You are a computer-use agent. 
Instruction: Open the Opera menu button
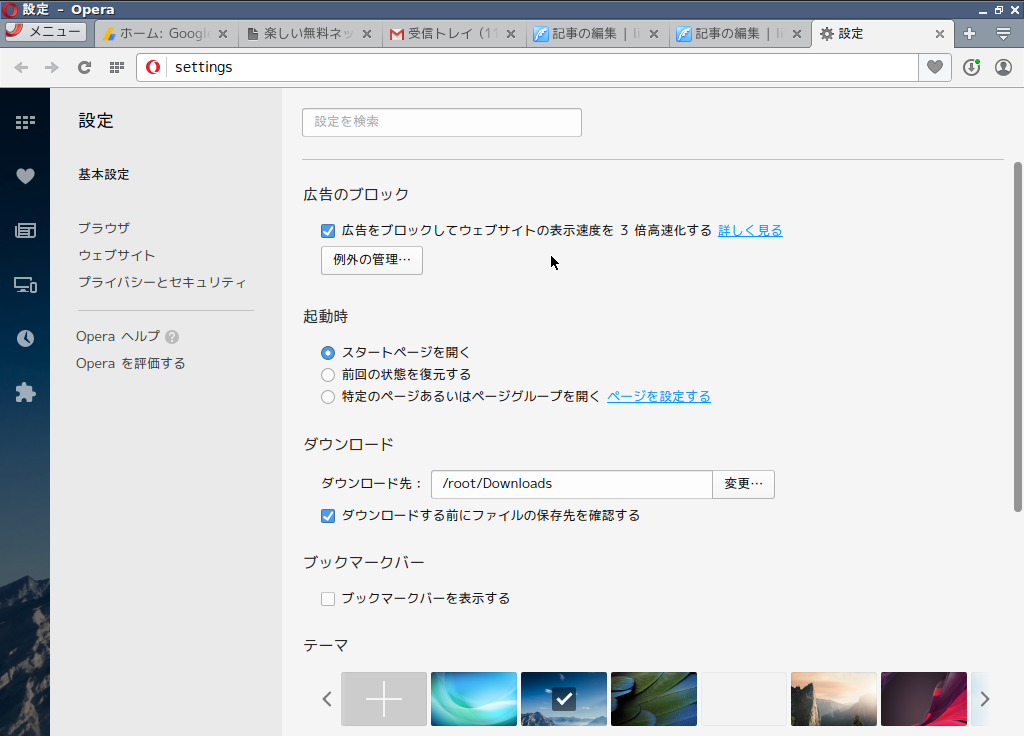click(45, 32)
